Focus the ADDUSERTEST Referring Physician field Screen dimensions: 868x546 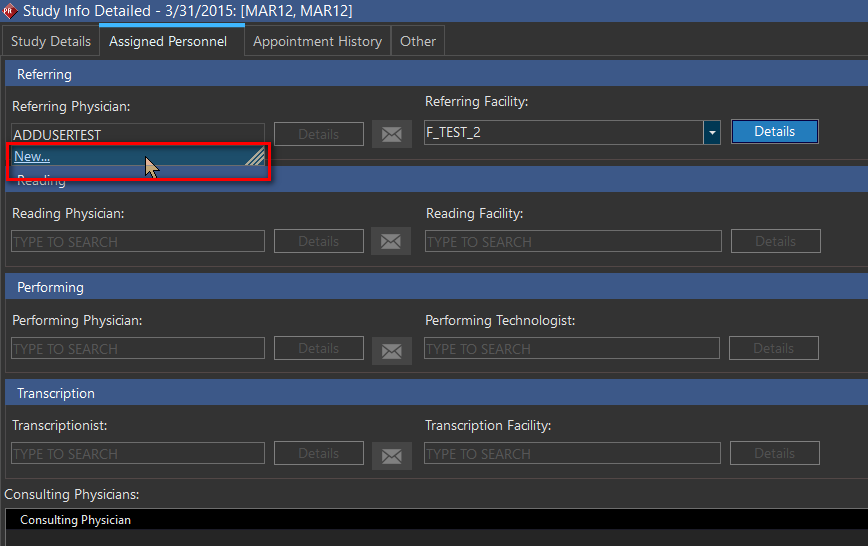[x=138, y=134]
